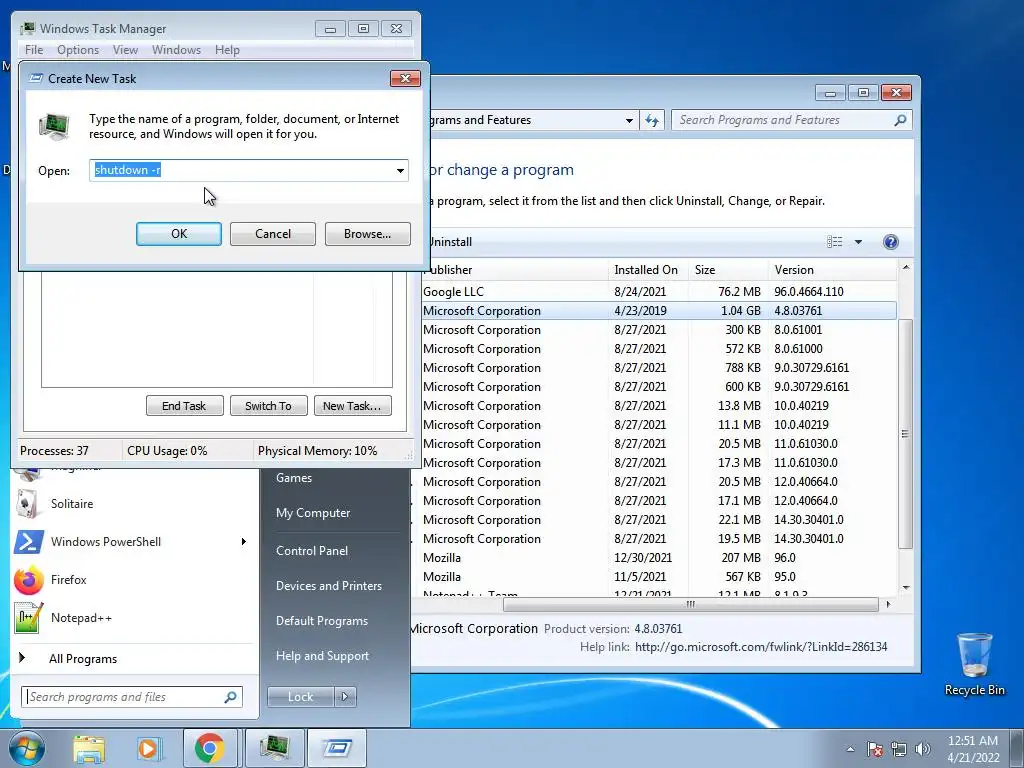Switch to Task Manager taskbar button
Image resolution: width=1024 pixels, height=768 pixels.
click(274, 748)
